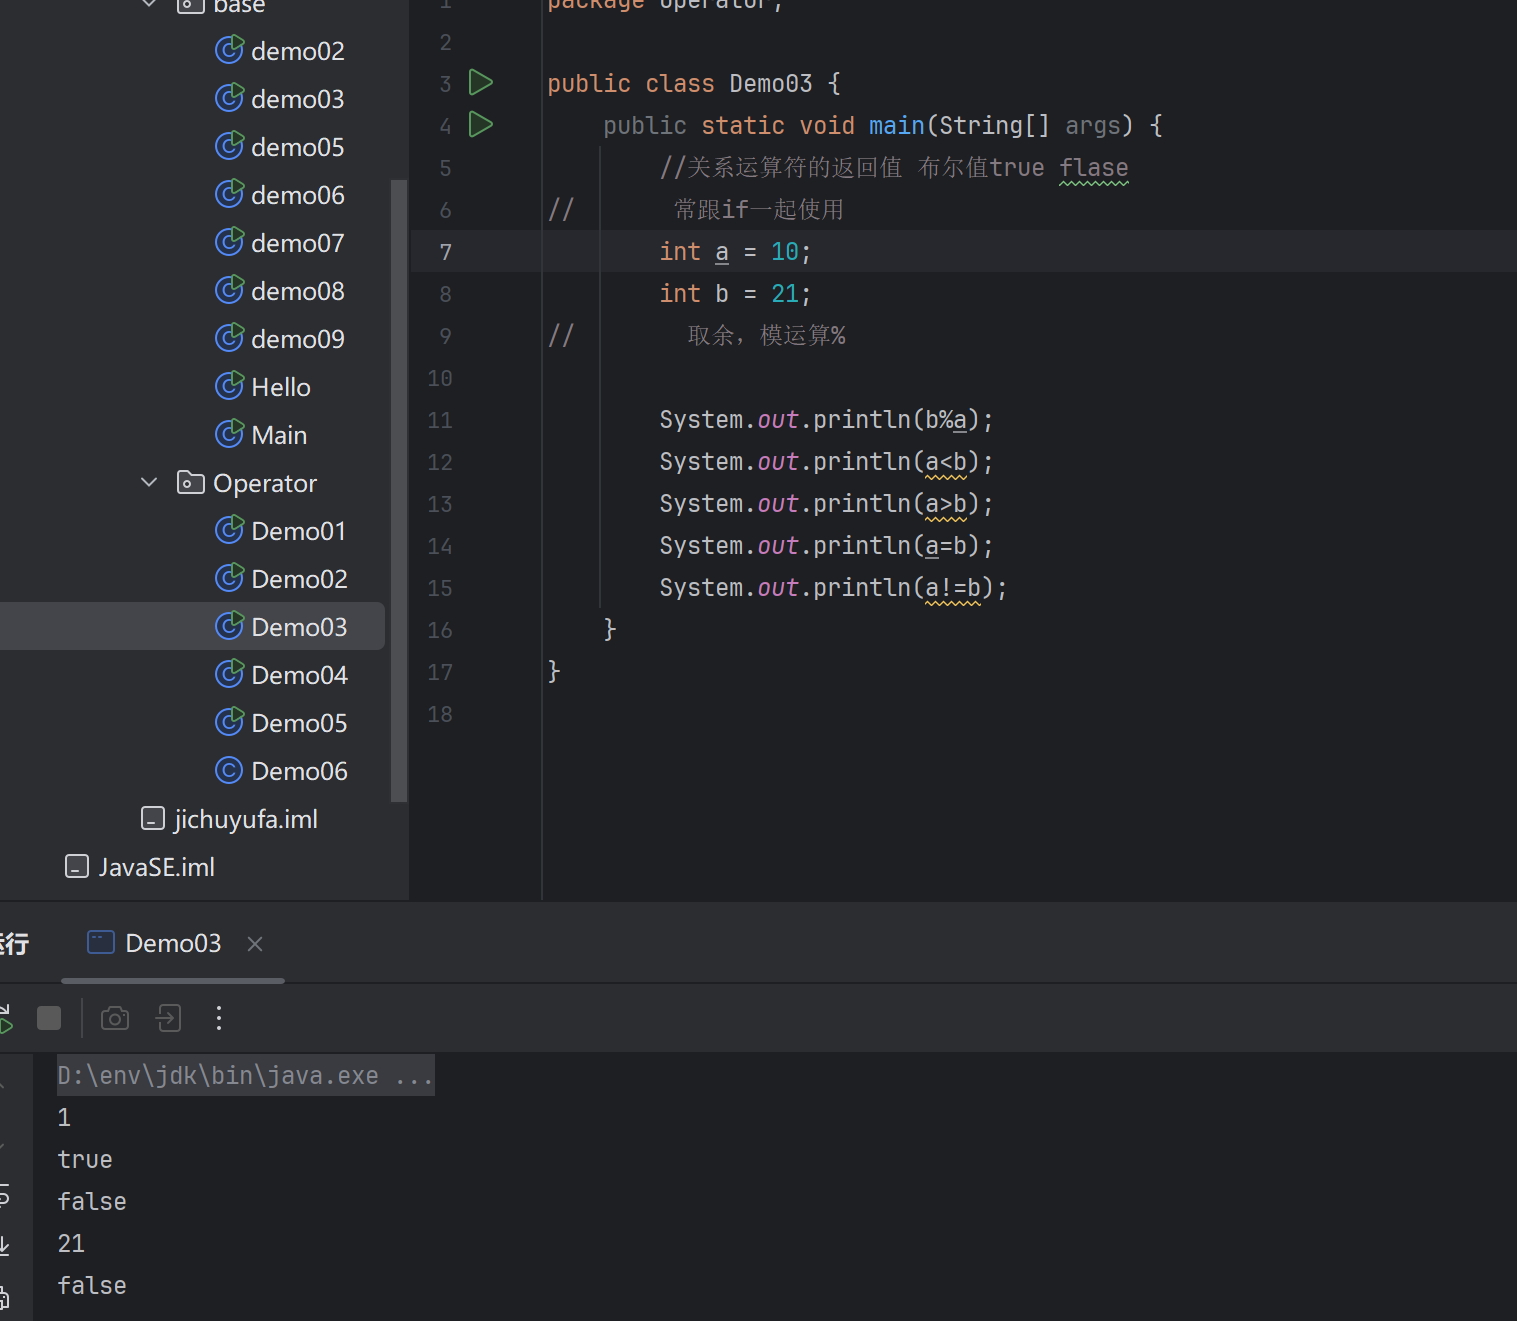
Task: Click the exit/redirect icon in run toolbar
Action: click(x=169, y=1018)
